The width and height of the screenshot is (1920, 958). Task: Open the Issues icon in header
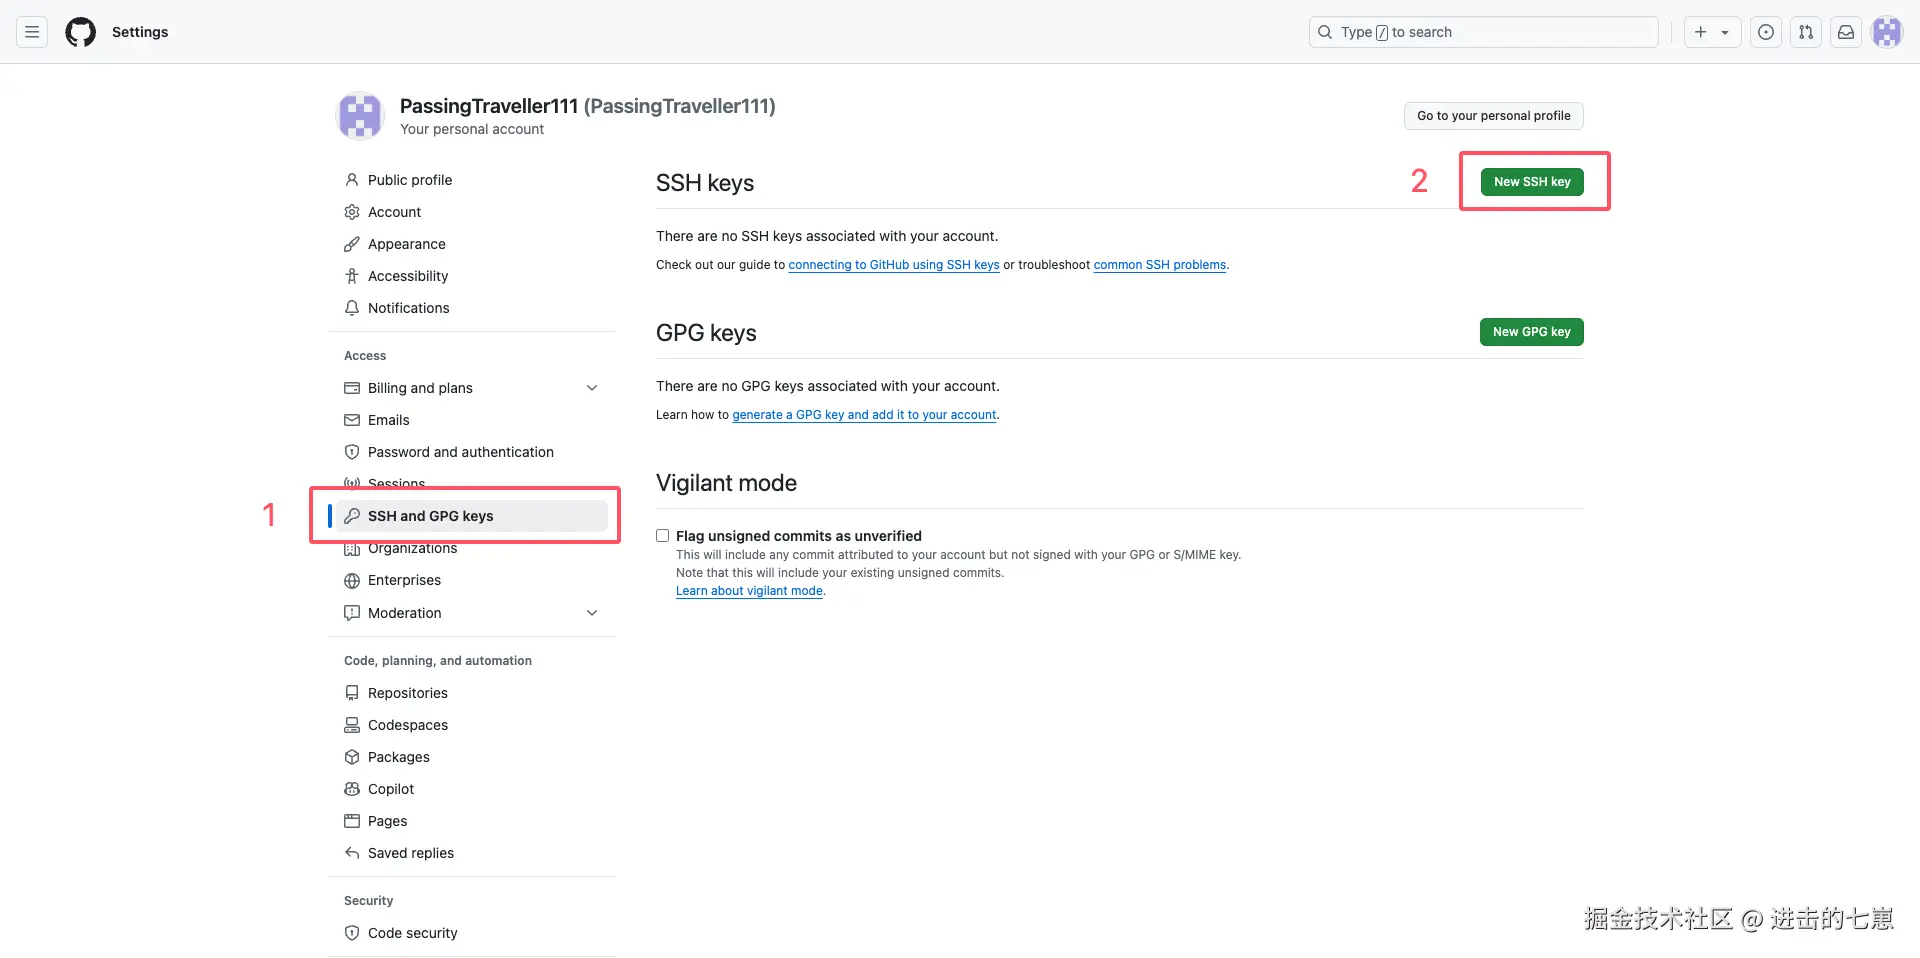coord(1766,32)
